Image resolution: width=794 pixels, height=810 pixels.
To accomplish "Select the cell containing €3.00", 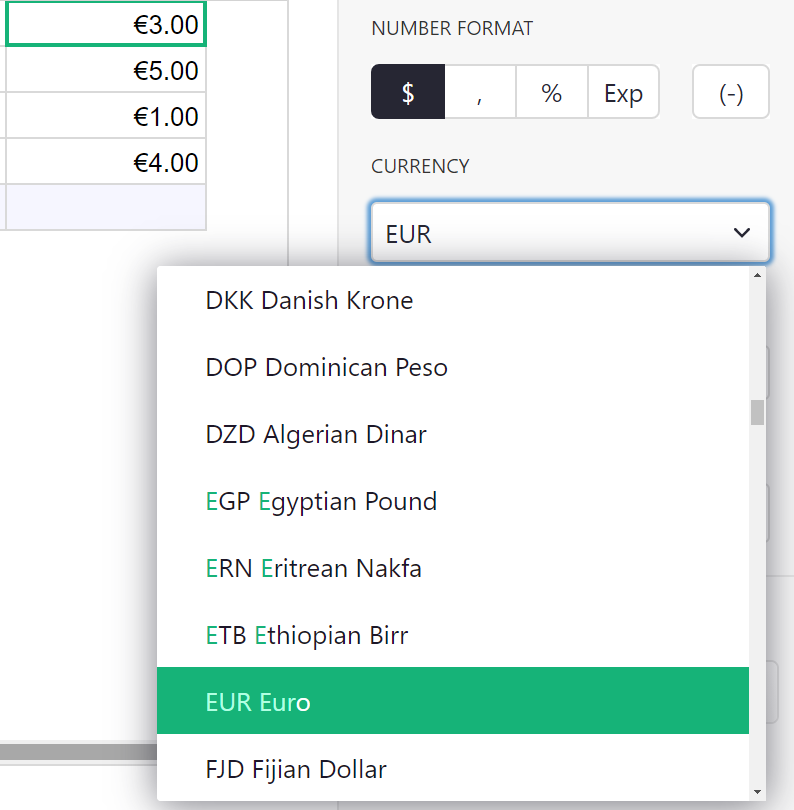I will coord(106,26).
